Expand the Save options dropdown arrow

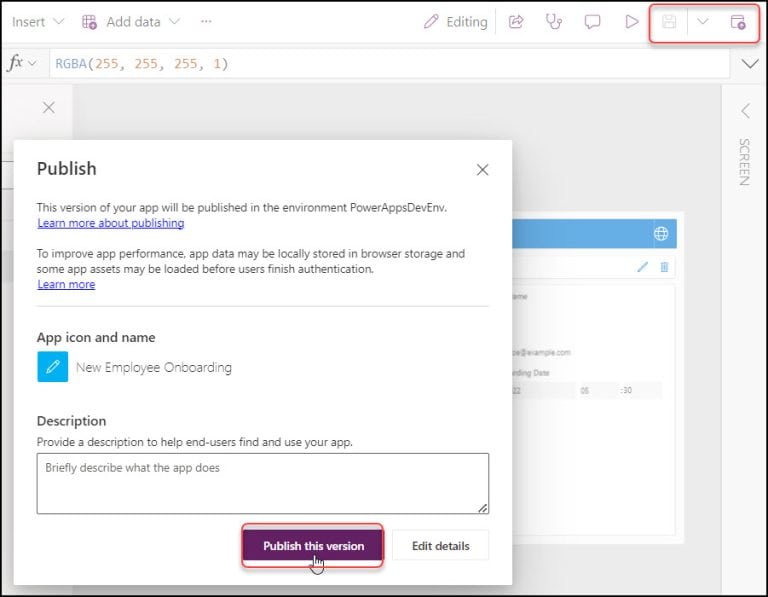click(x=702, y=21)
